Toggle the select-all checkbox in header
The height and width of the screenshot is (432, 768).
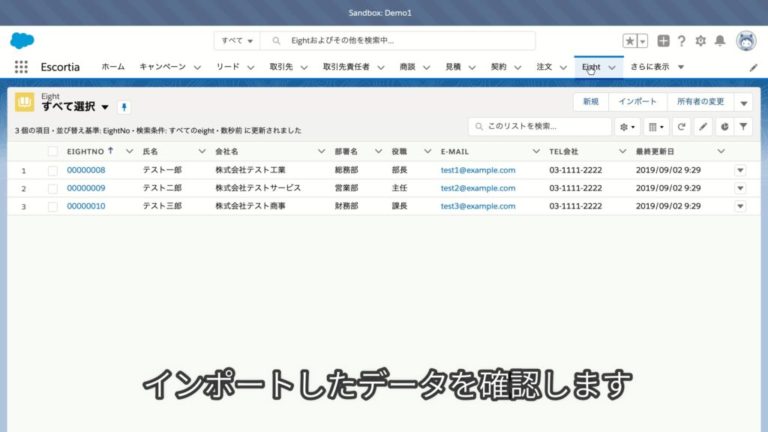point(52,152)
